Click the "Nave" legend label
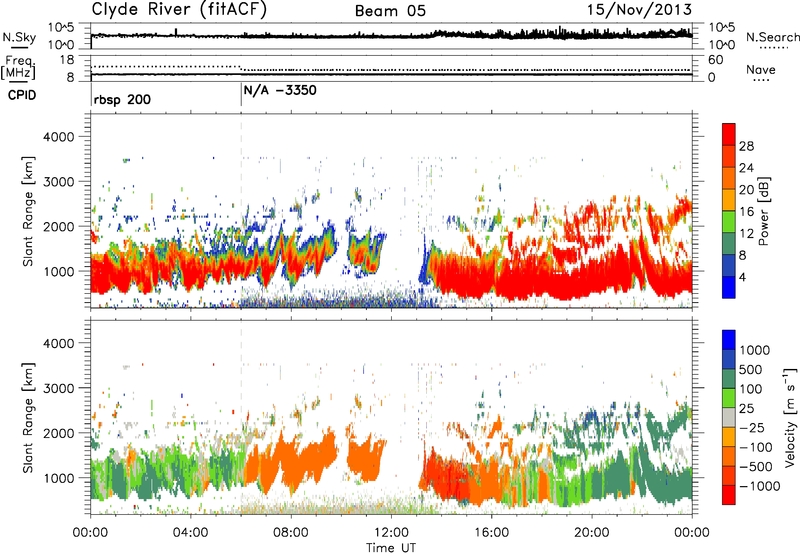800x554 pixels. (761, 69)
